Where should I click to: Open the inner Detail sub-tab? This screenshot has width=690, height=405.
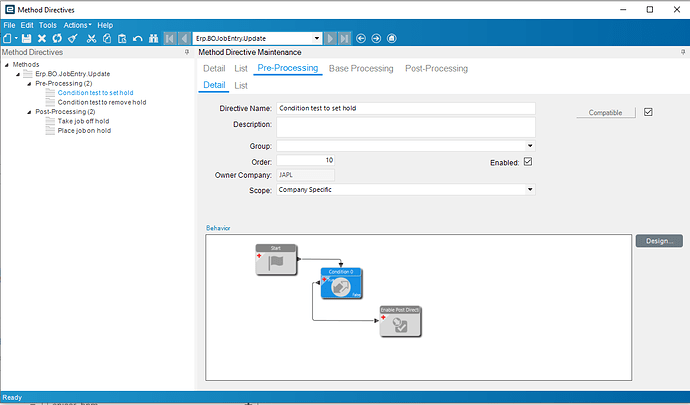(214, 85)
